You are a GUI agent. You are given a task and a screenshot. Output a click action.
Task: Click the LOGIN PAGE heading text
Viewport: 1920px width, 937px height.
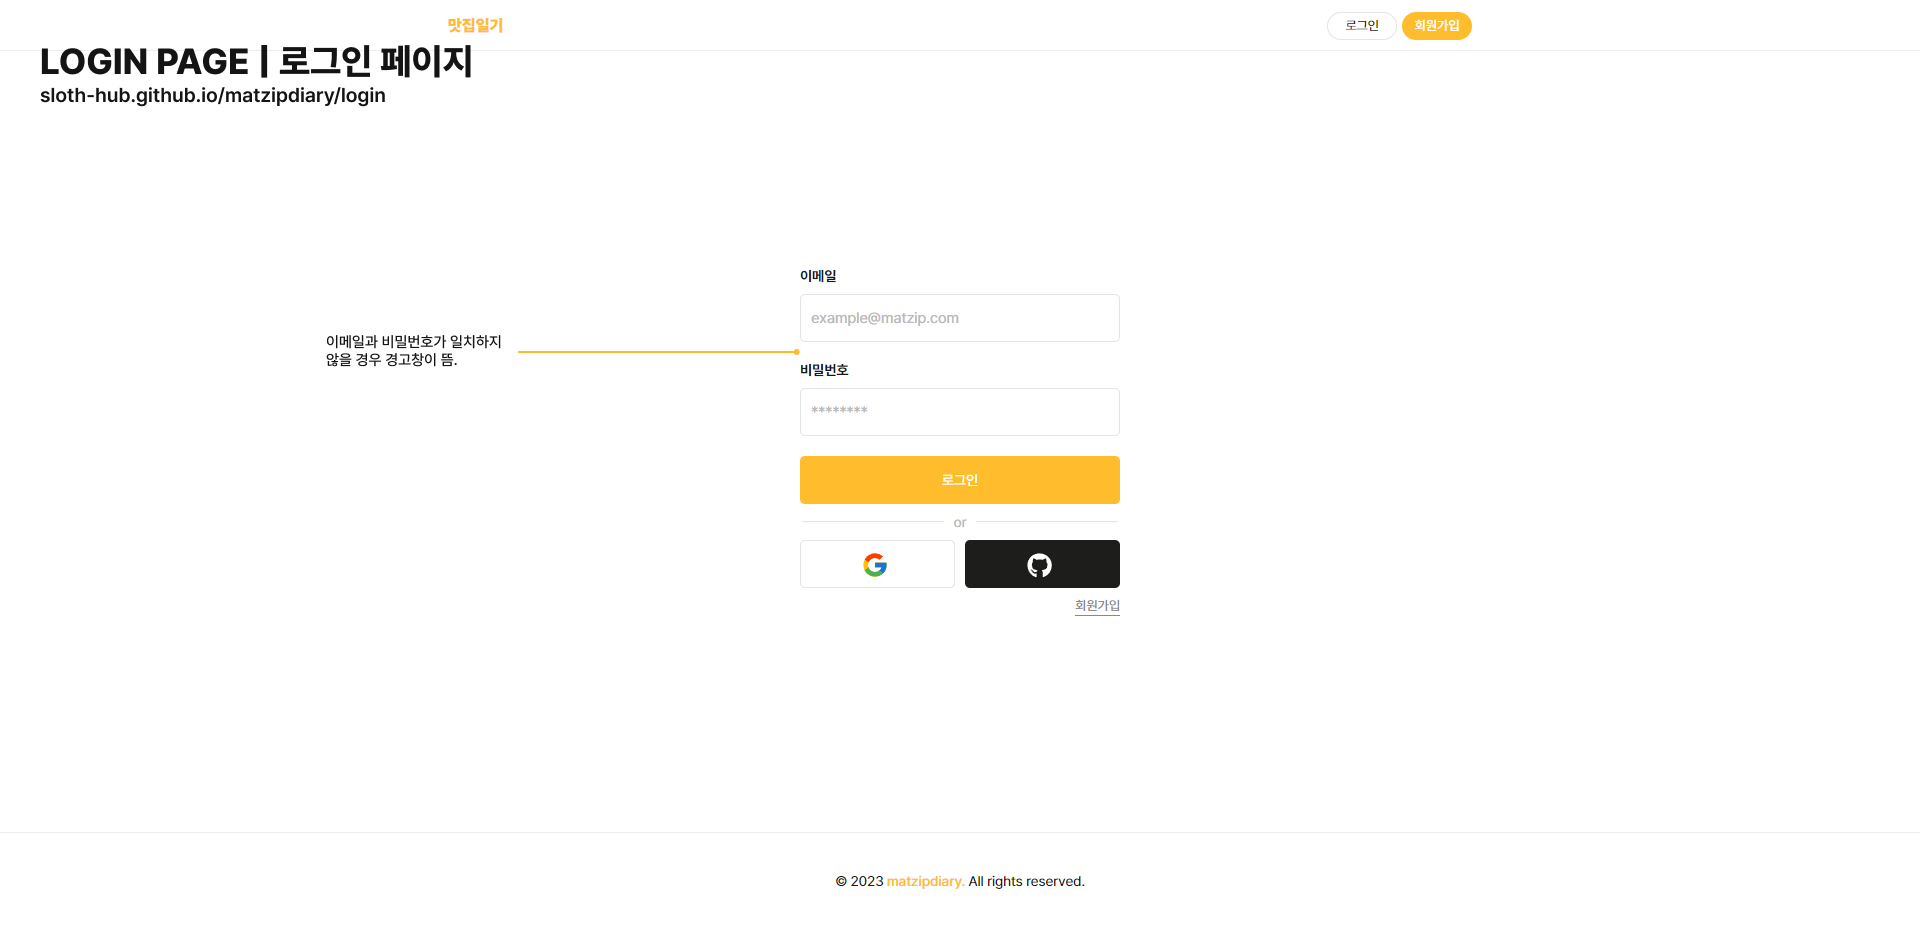256,62
